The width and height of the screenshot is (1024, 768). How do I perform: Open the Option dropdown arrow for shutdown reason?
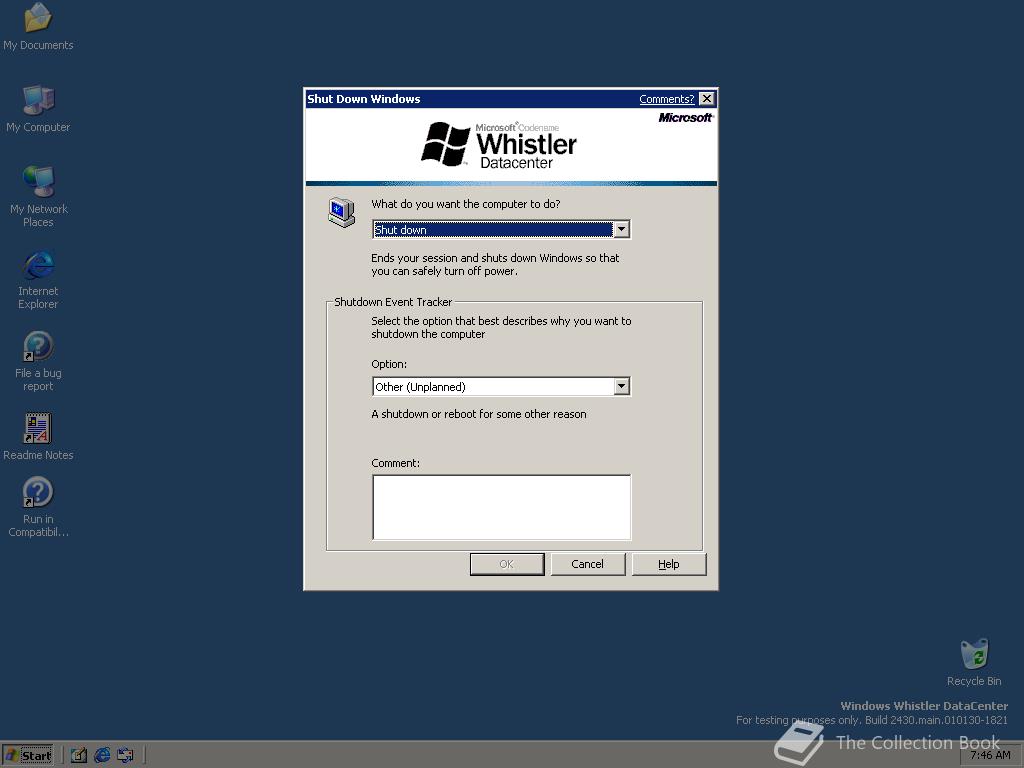click(622, 387)
